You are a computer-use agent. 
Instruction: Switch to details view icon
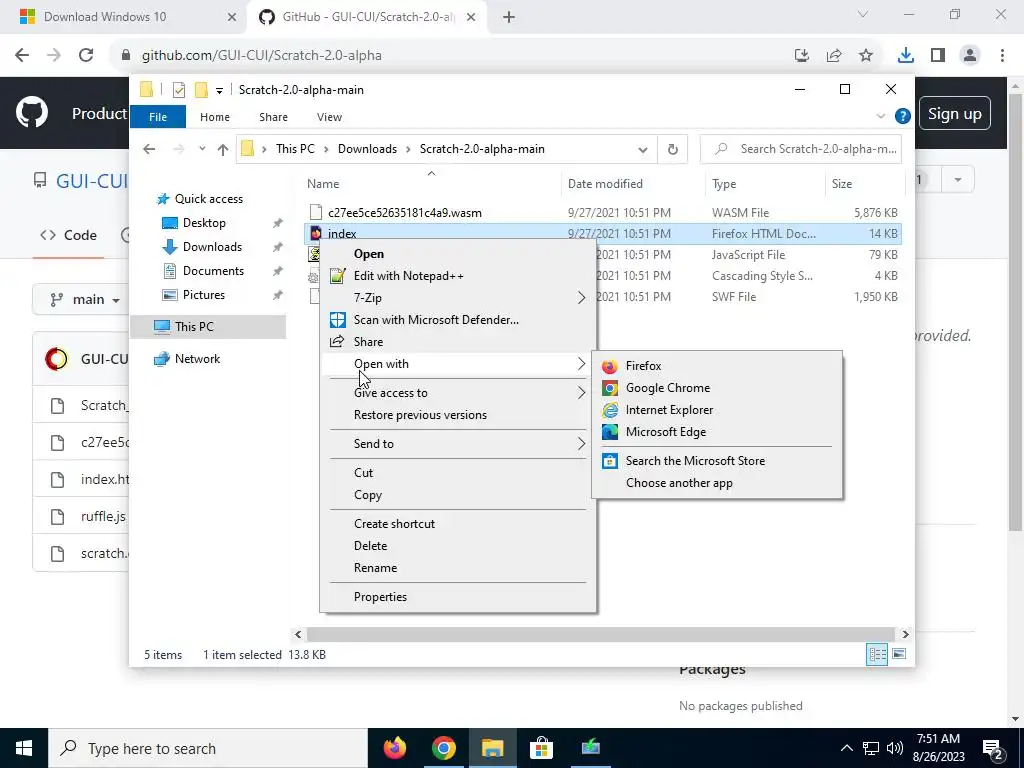pyautogui.click(x=877, y=654)
